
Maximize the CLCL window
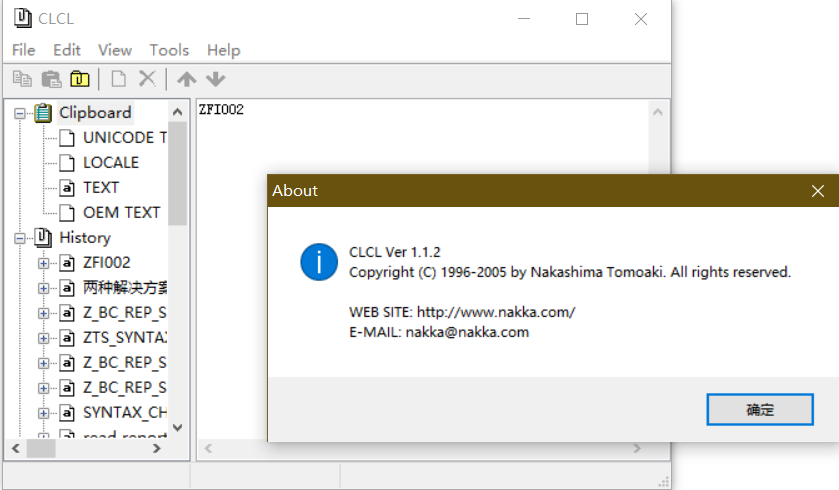(x=582, y=19)
